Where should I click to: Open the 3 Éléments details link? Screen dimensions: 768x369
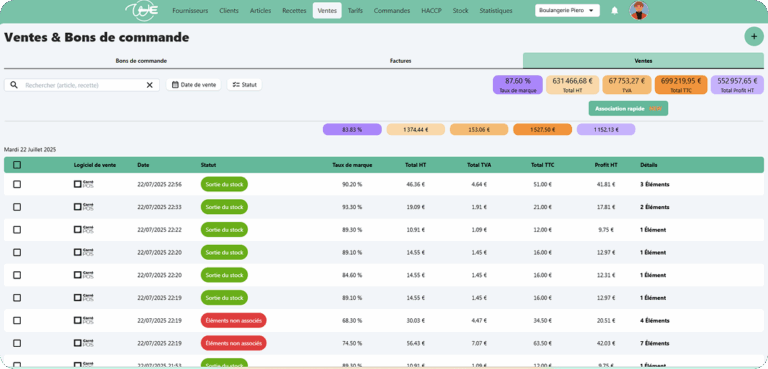[x=655, y=184]
